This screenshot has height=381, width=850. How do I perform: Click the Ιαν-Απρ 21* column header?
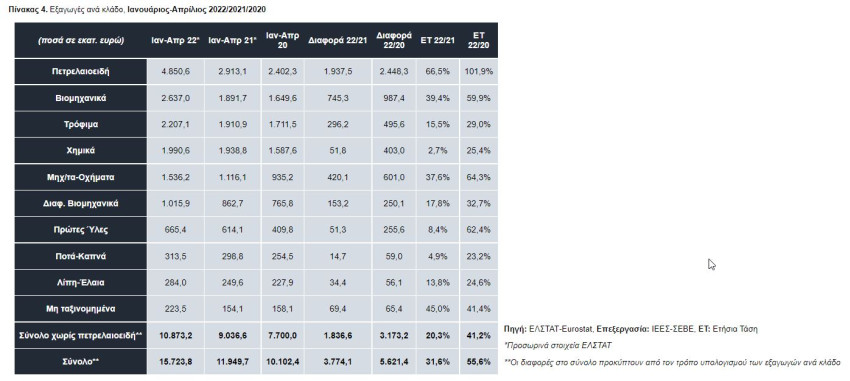pyautogui.click(x=232, y=41)
